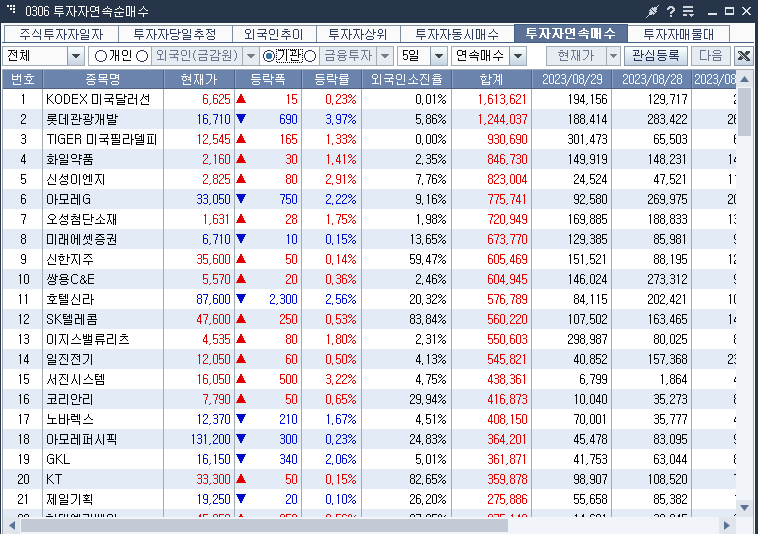Screen dimensions: 758x534
Task: Sort by 종목명 column header
Action: tap(103, 79)
